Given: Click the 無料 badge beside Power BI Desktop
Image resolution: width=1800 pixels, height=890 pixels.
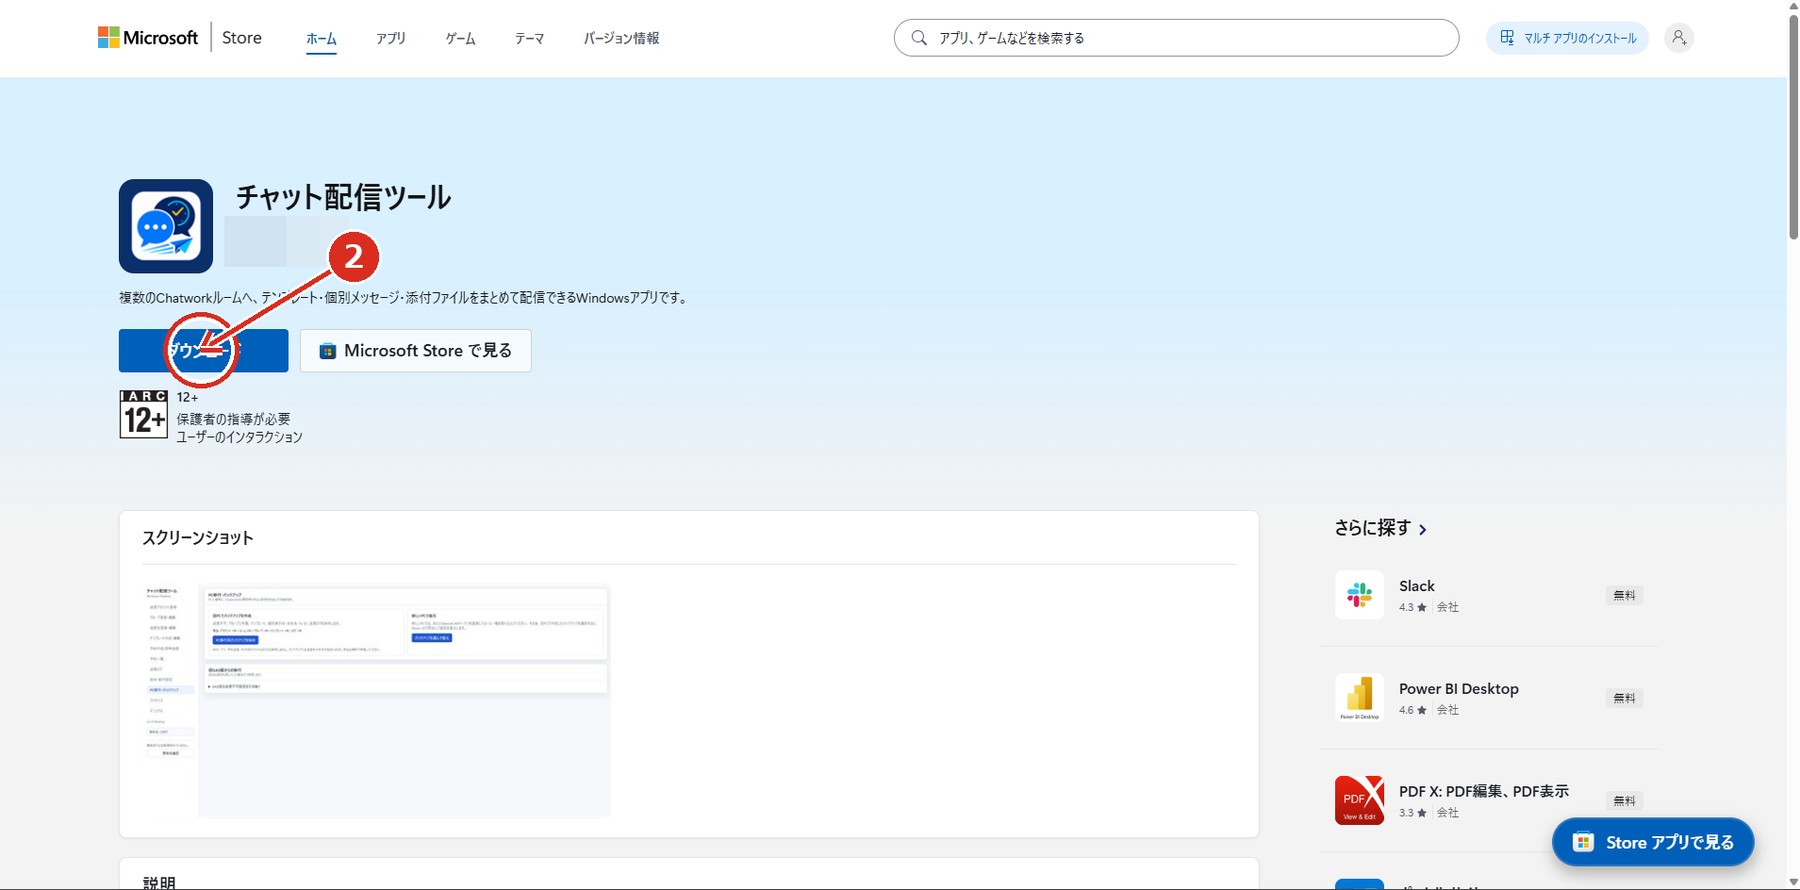Looking at the screenshot, I should tap(1625, 698).
